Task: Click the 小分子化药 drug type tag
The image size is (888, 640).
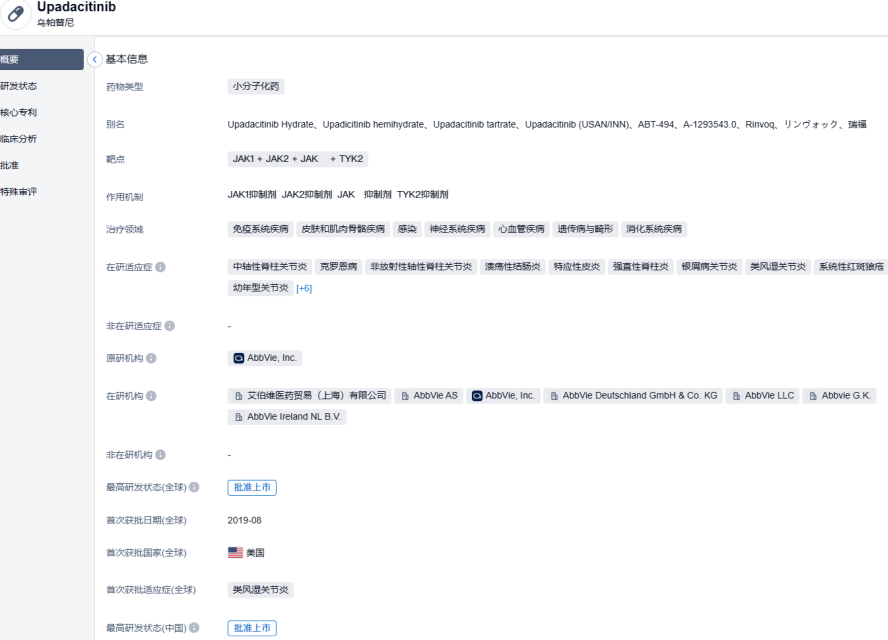Action: coord(256,87)
